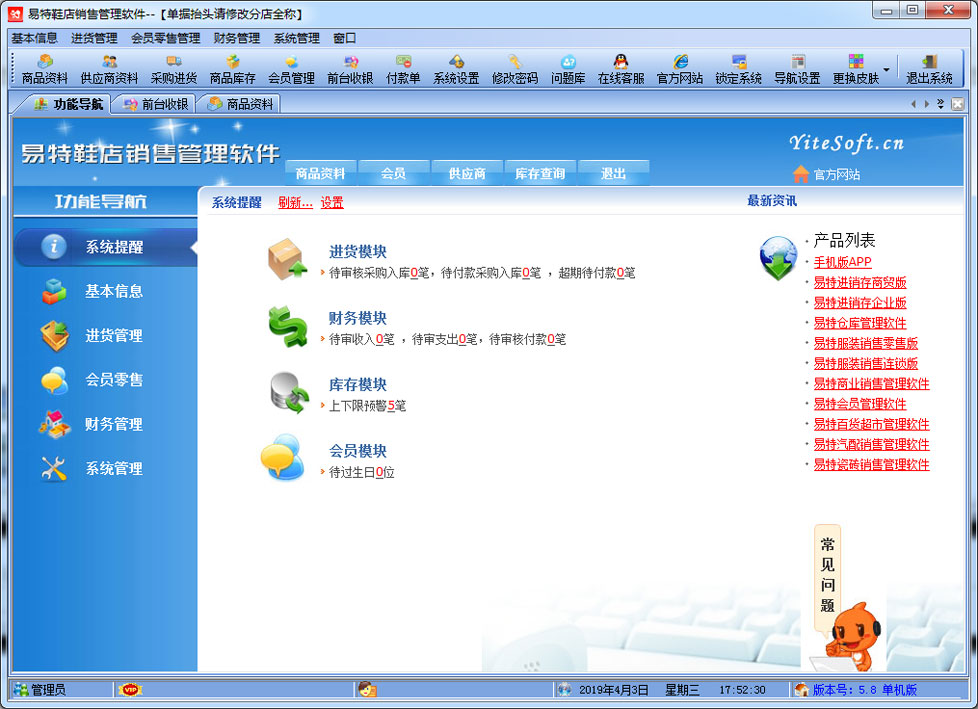
Task: Open 商品资料 toolbar icon
Action: [45, 69]
